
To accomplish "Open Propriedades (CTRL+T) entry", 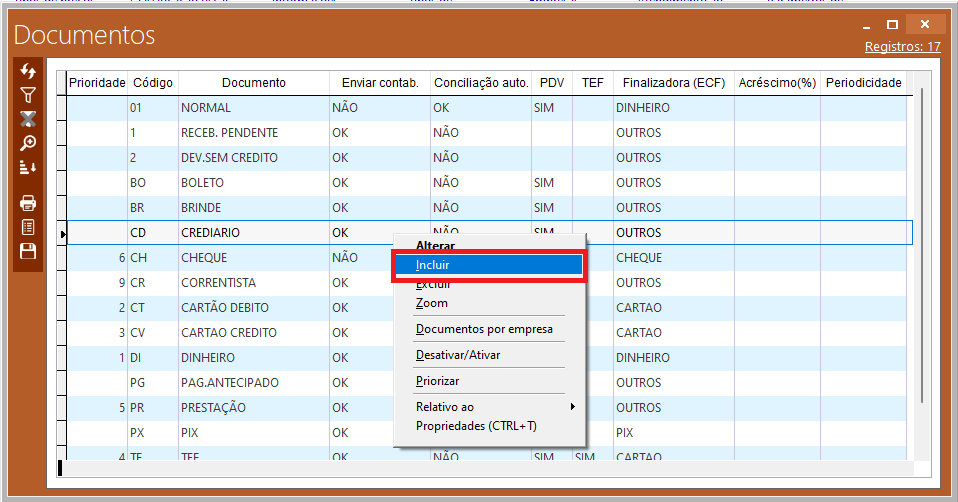I will [476, 426].
